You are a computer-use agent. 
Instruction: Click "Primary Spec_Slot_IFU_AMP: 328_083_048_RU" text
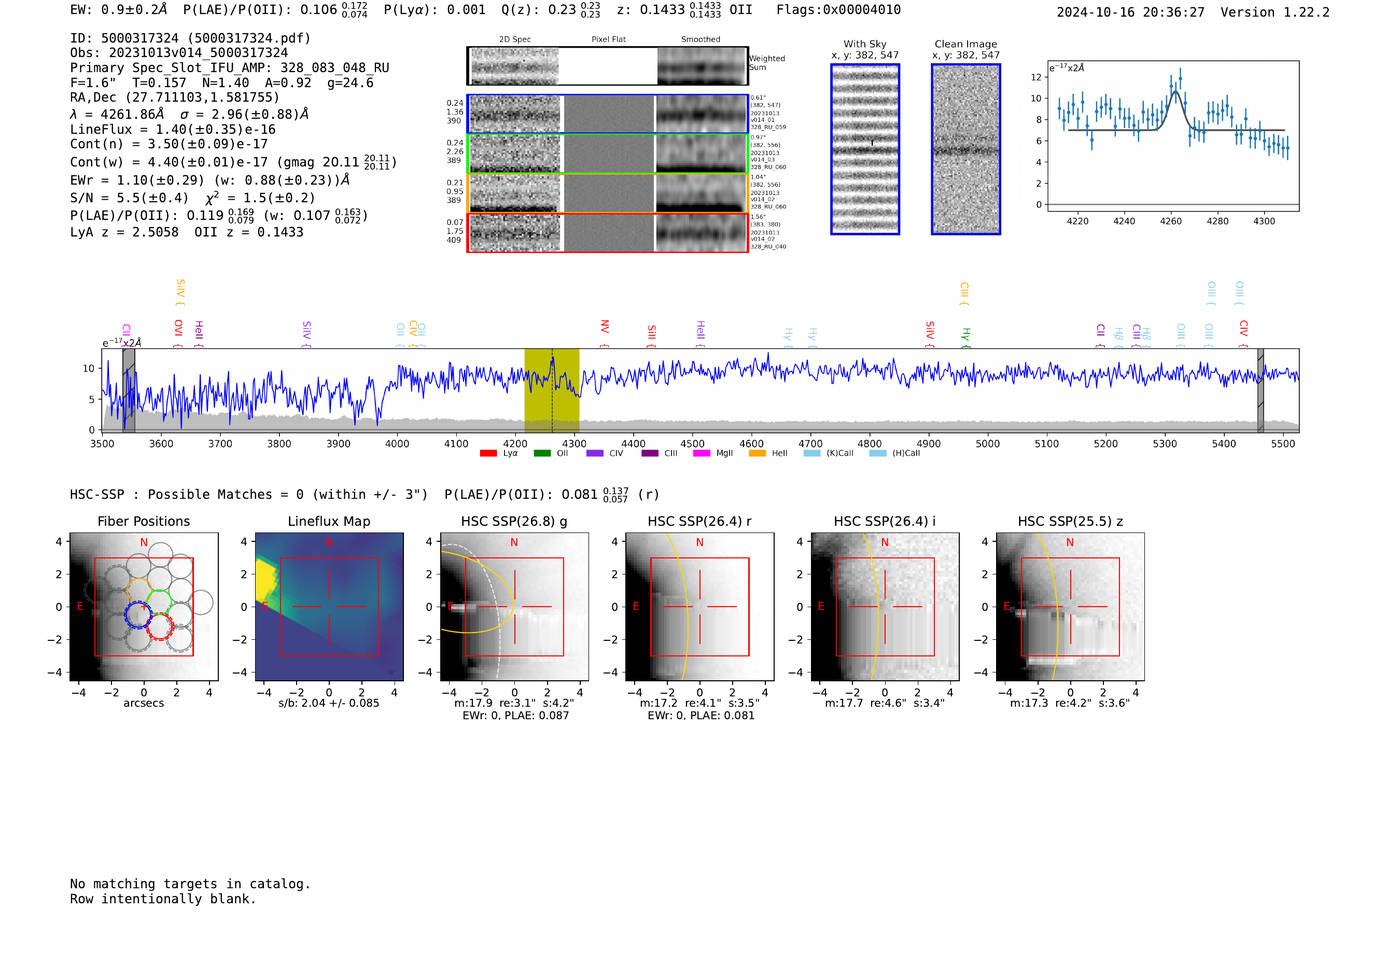230,68
